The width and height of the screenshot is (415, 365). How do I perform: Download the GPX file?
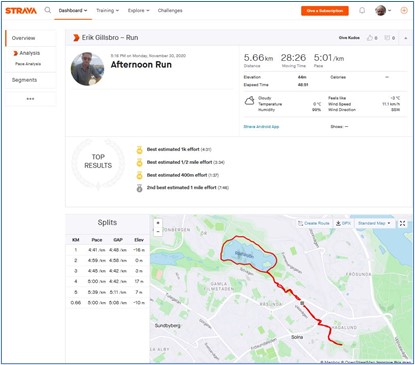343,223
